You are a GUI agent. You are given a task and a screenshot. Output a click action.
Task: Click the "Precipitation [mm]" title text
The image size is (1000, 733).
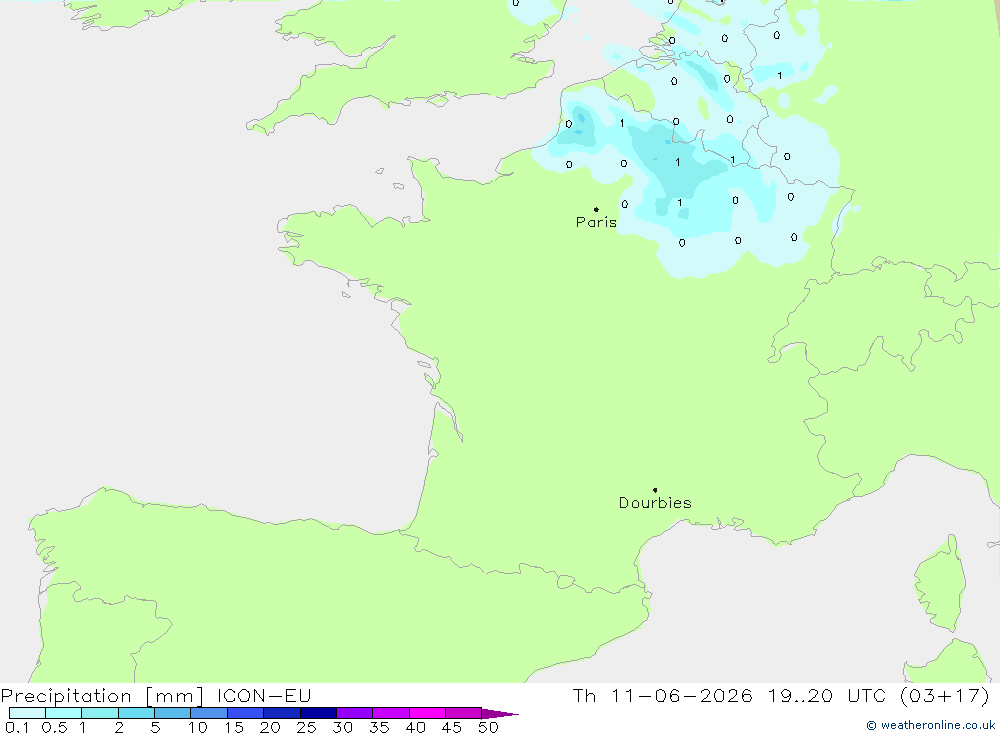point(102,696)
